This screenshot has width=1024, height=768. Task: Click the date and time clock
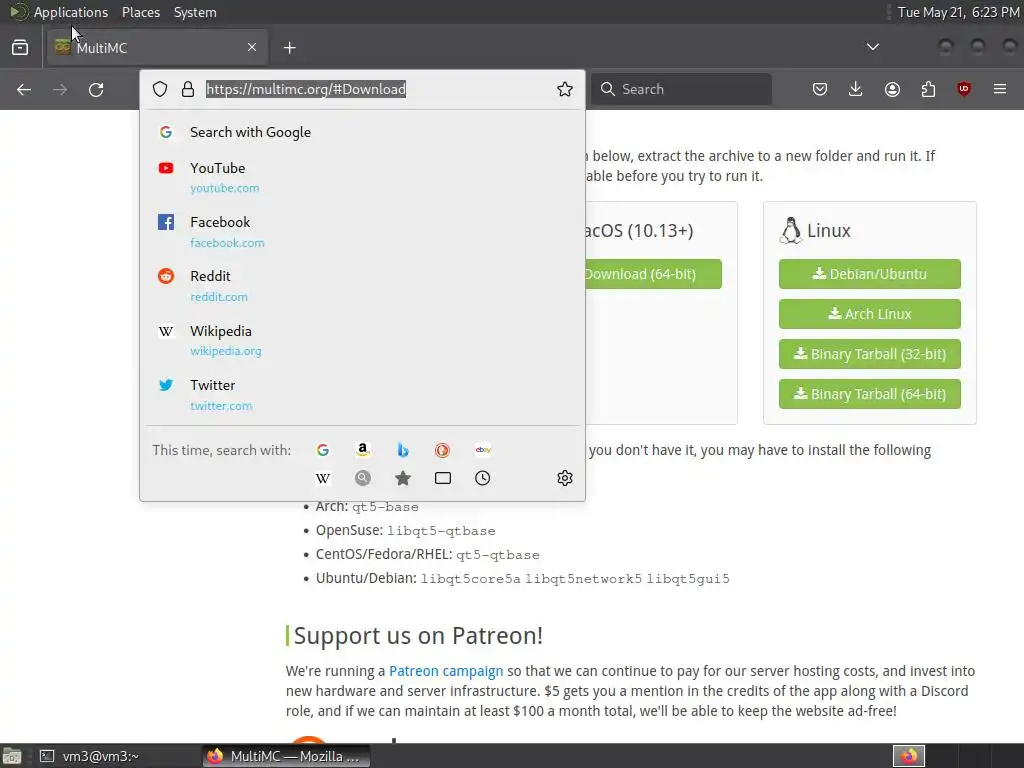coord(958,12)
